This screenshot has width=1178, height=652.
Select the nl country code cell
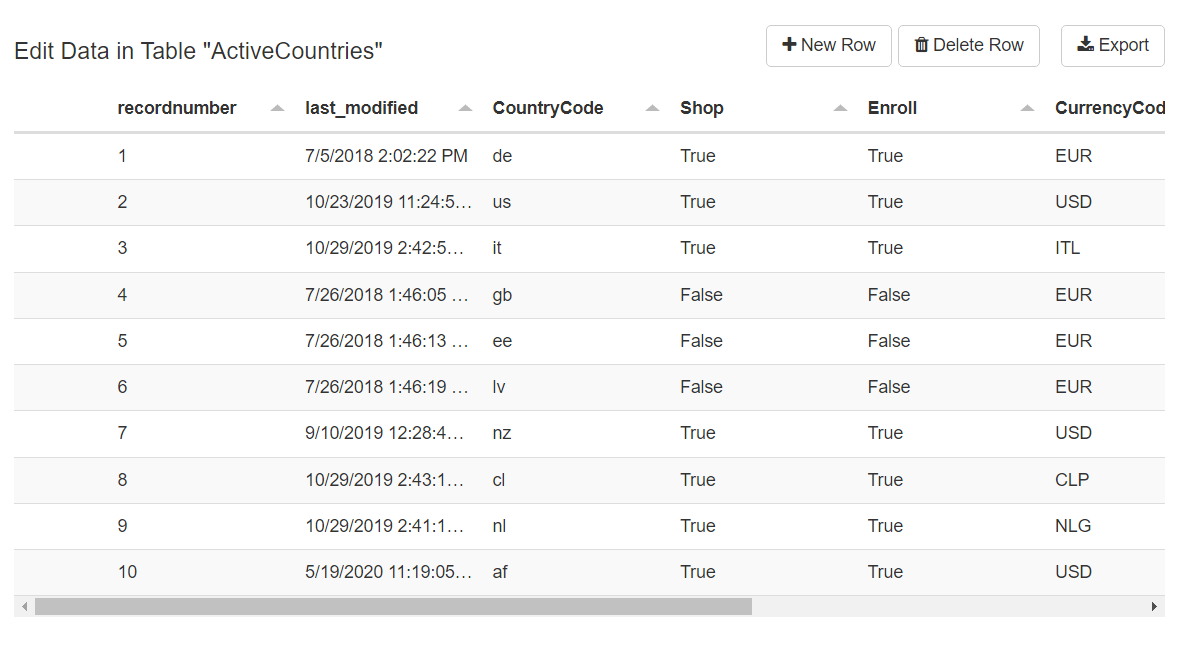[x=500, y=526]
